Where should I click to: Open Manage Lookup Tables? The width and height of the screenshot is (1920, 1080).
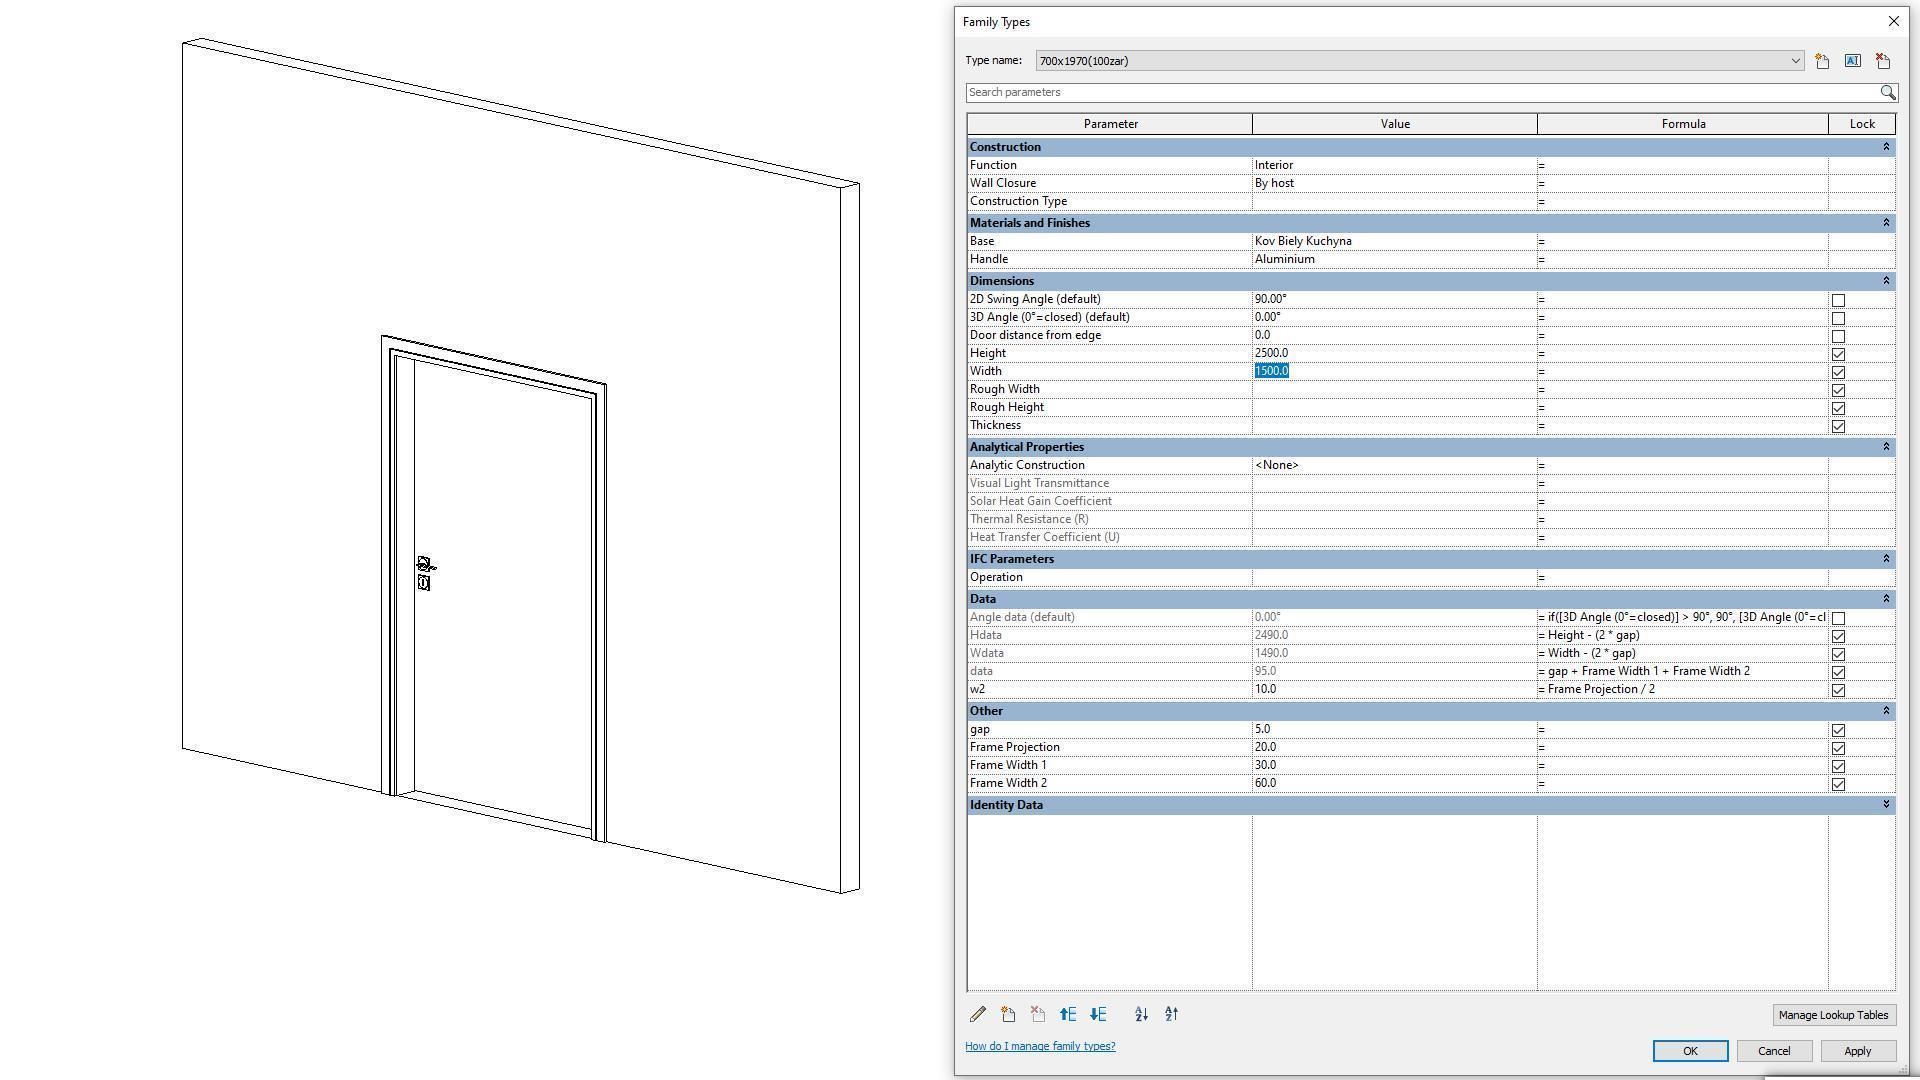(x=1833, y=1015)
